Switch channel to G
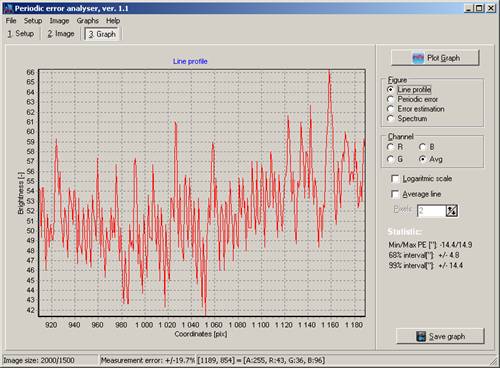The height and width of the screenshot is (368, 500). click(391, 159)
